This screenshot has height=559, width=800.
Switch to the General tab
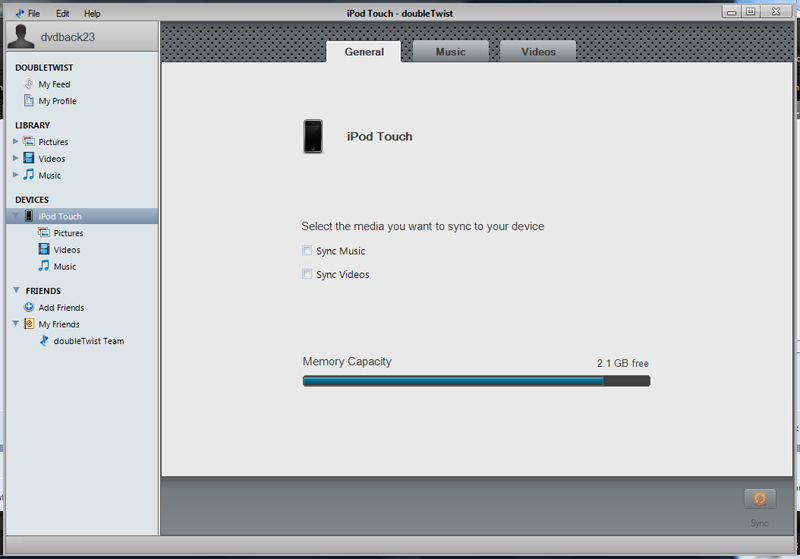tap(364, 52)
